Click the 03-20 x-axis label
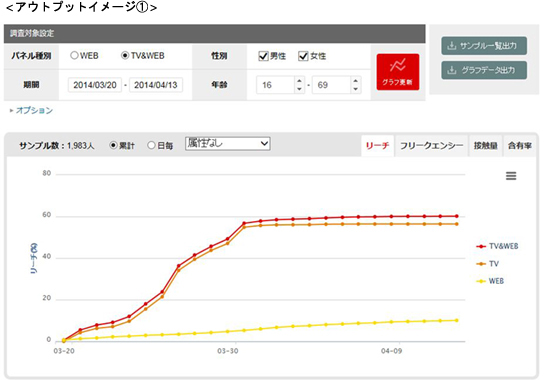550x380 pixels. point(64,351)
